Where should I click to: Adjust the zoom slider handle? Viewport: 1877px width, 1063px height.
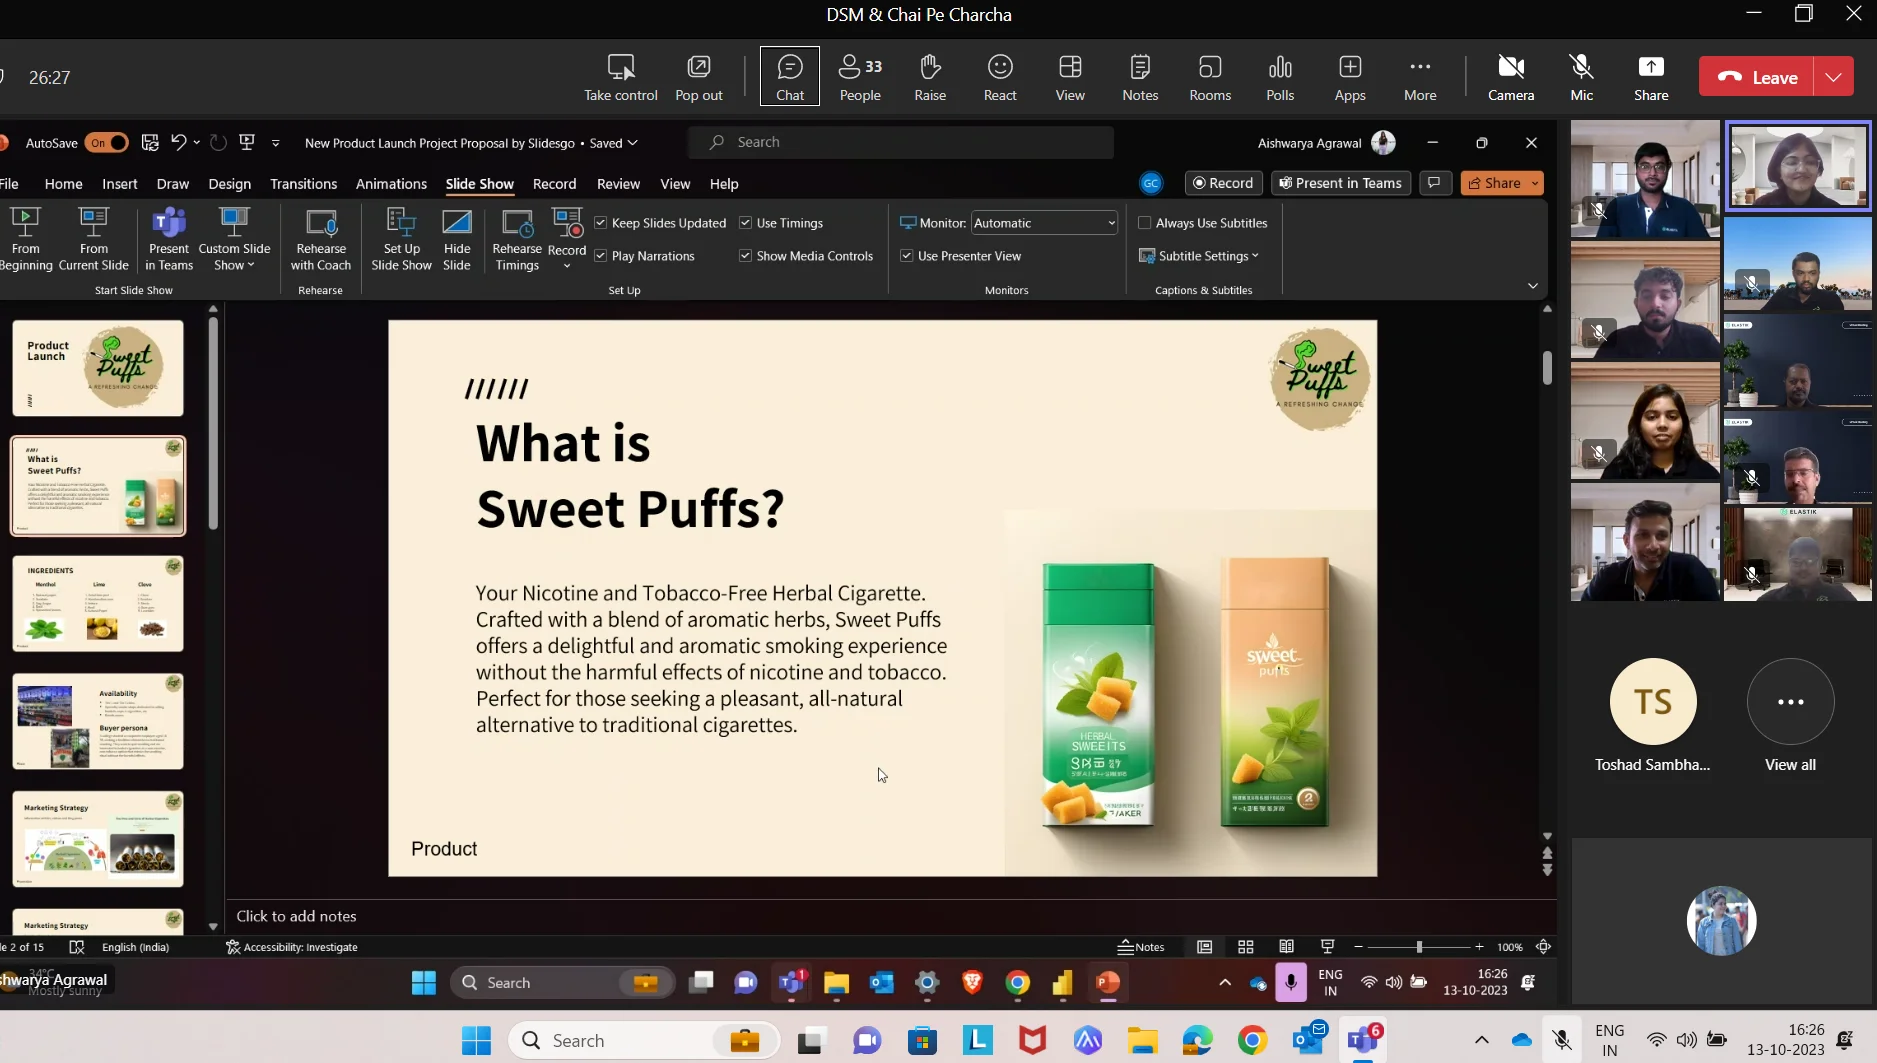tap(1418, 947)
